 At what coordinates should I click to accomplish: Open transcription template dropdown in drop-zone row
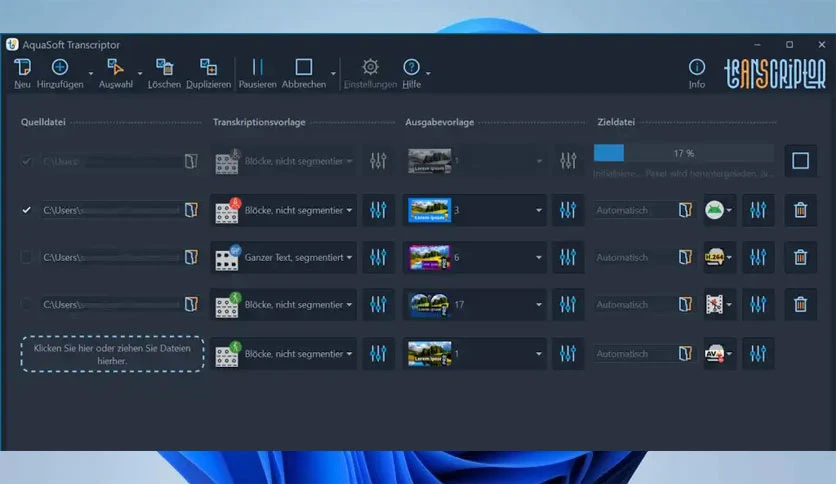point(284,353)
